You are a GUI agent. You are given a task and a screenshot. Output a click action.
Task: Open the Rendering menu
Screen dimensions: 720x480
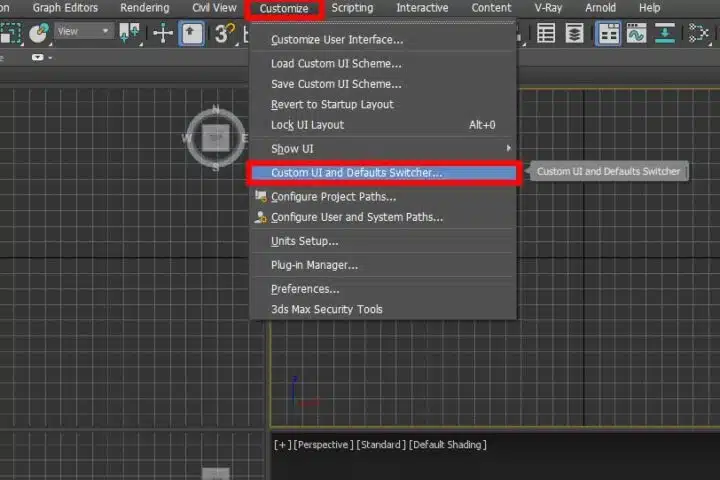145,8
